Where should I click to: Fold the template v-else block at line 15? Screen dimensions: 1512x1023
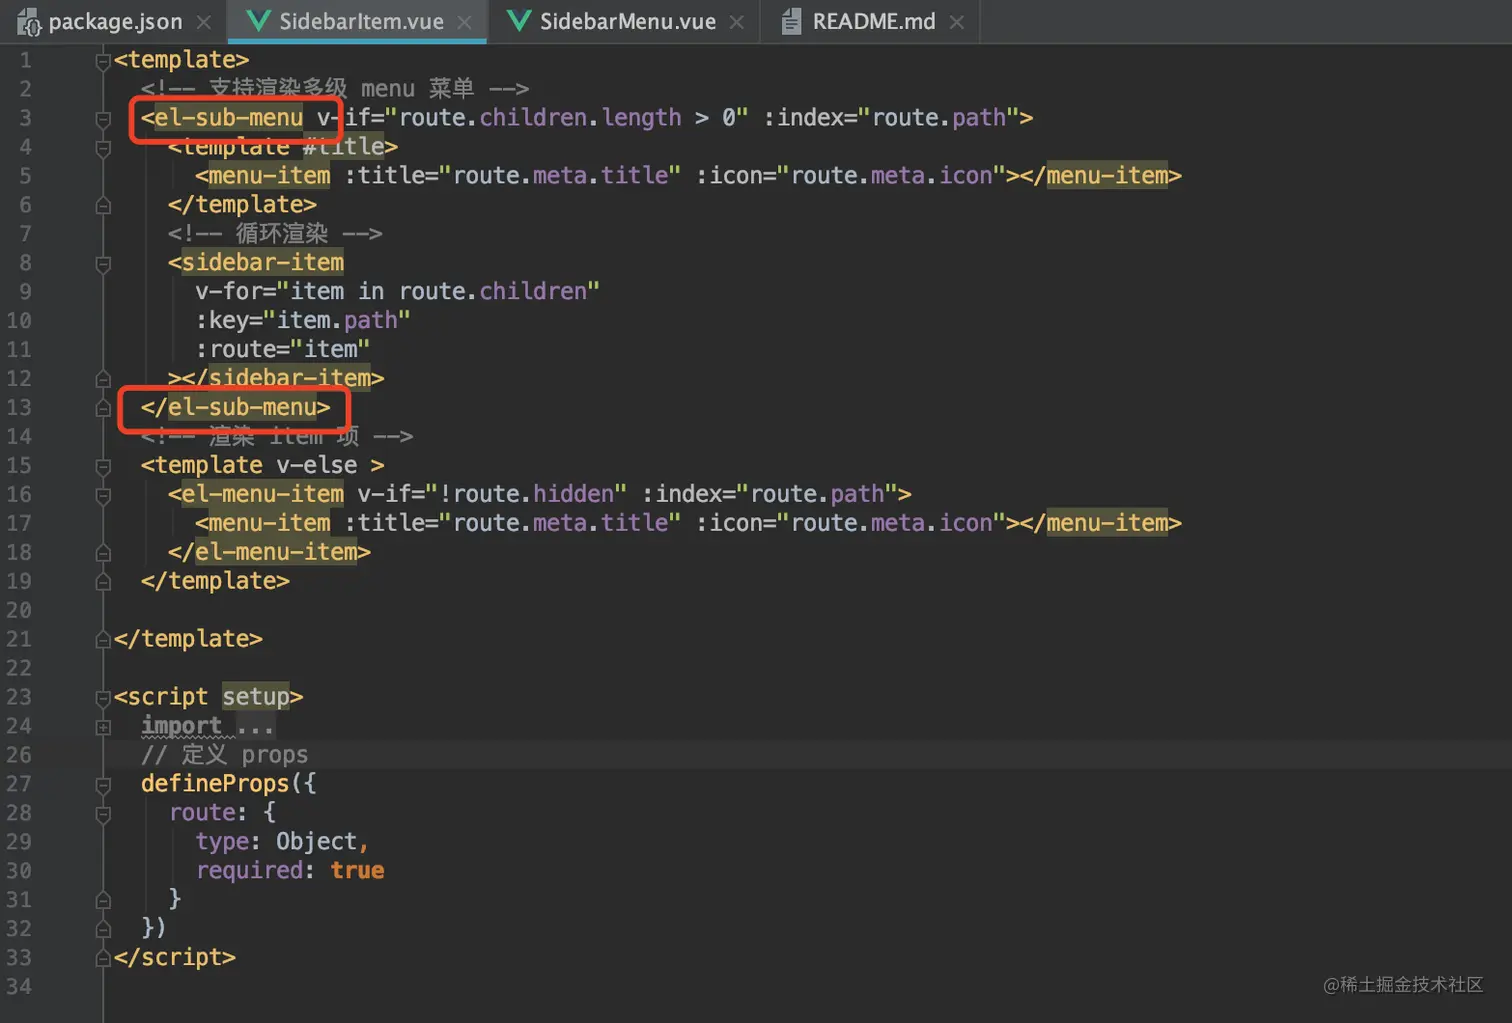pos(103,467)
